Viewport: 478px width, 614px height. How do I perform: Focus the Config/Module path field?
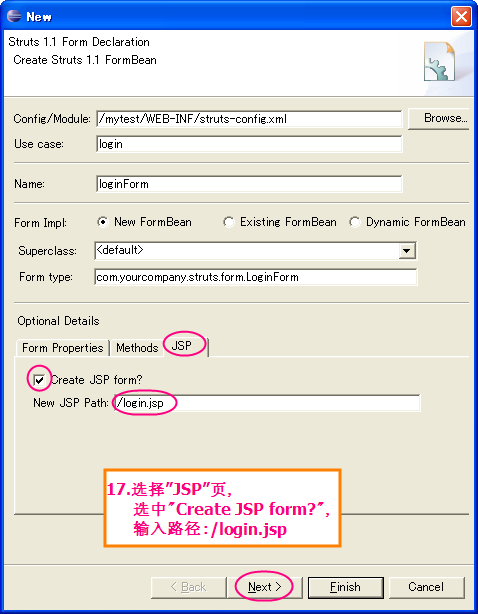click(249, 119)
